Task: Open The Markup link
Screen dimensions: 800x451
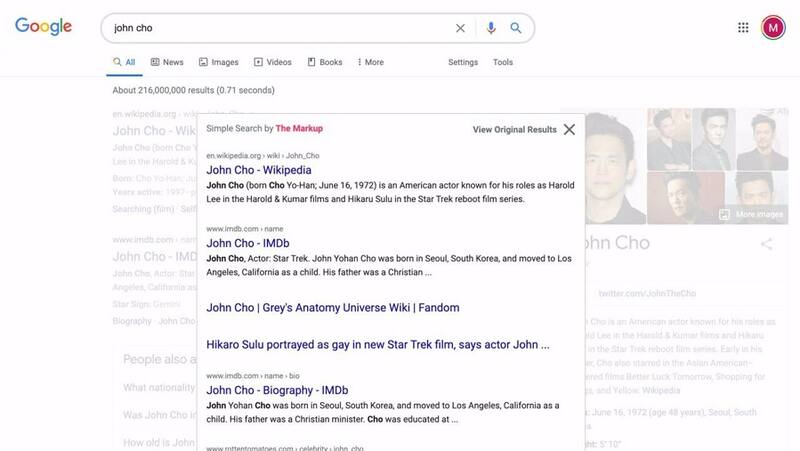Action: pyautogui.click(x=299, y=129)
